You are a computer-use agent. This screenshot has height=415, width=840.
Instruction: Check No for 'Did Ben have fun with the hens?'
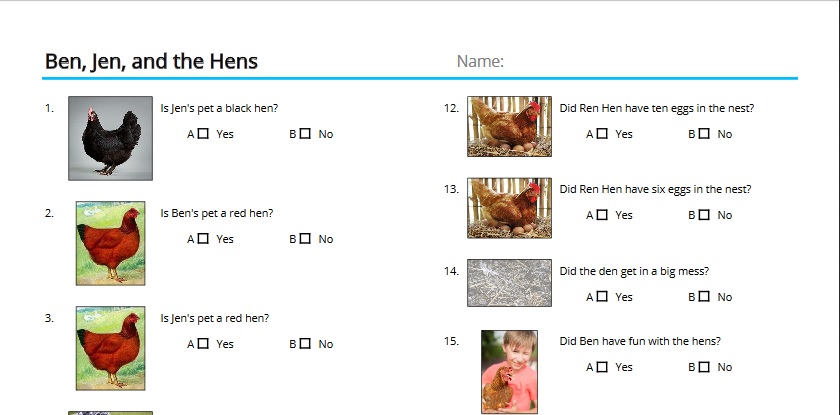click(x=704, y=367)
